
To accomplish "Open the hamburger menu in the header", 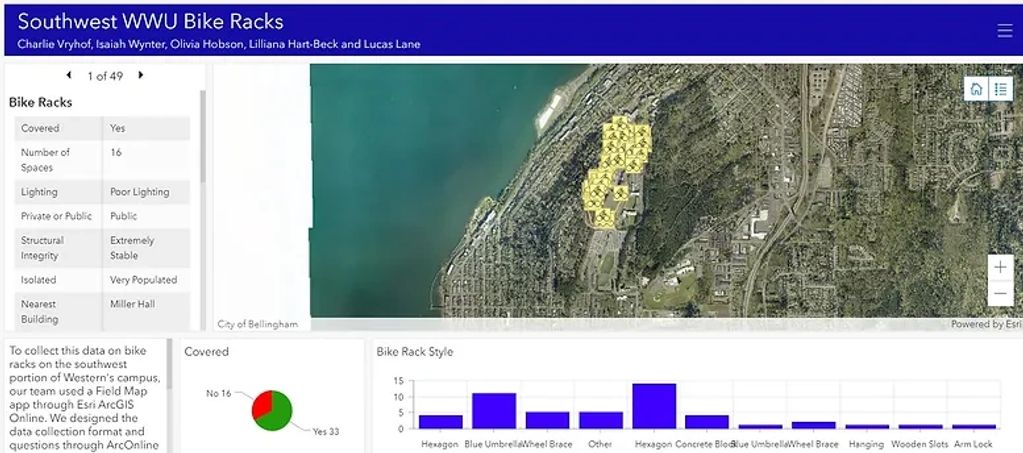I will (1004, 31).
